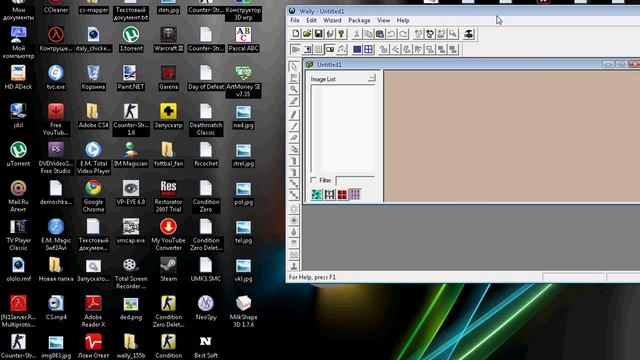The width and height of the screenshot is (640, 360).
Task: Click the Redo arrow icon
Action: [x=403, y=34]
